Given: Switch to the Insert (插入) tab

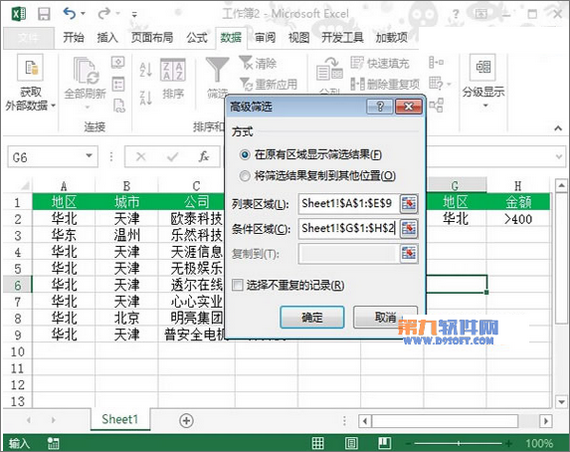Looking at the screenshot, I should [107, 37].
